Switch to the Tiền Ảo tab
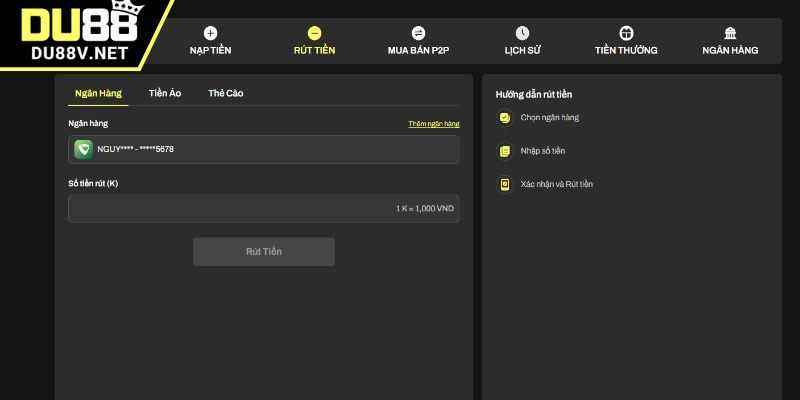The image size is (800, 400). [165, 93]
